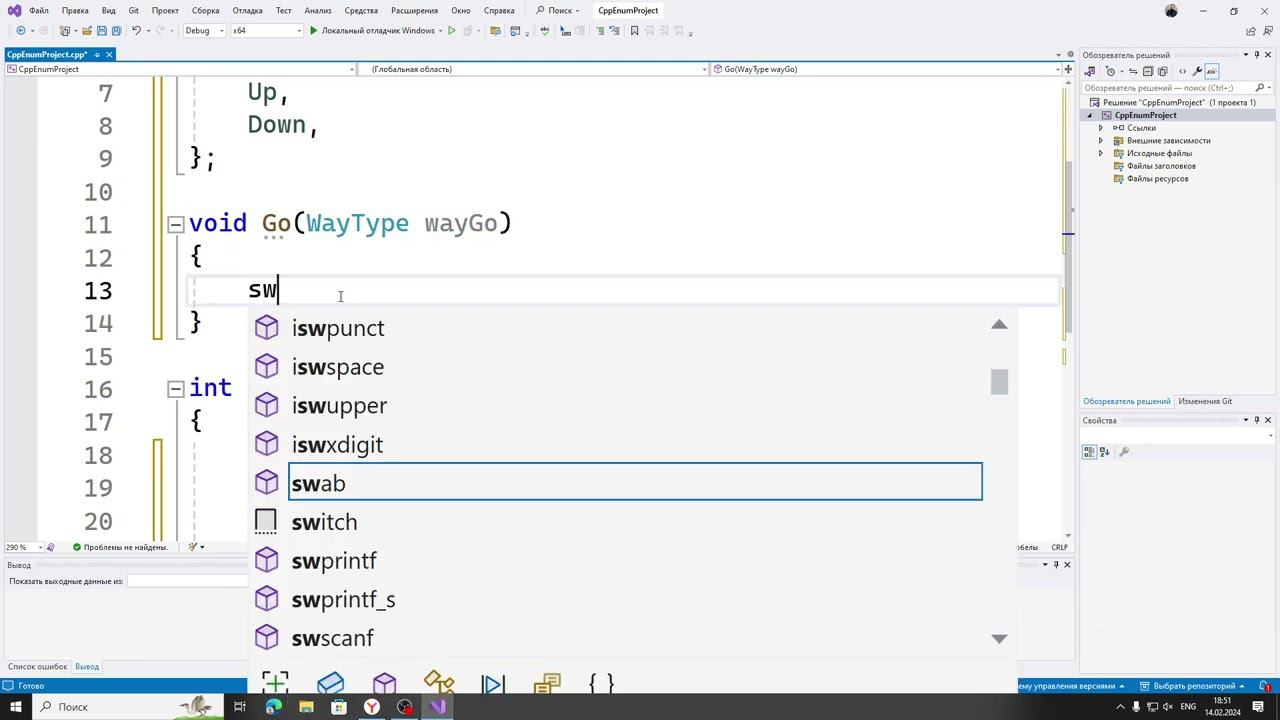Open the Go(WayType wayGo) member dropdown

tap(886, 69)
